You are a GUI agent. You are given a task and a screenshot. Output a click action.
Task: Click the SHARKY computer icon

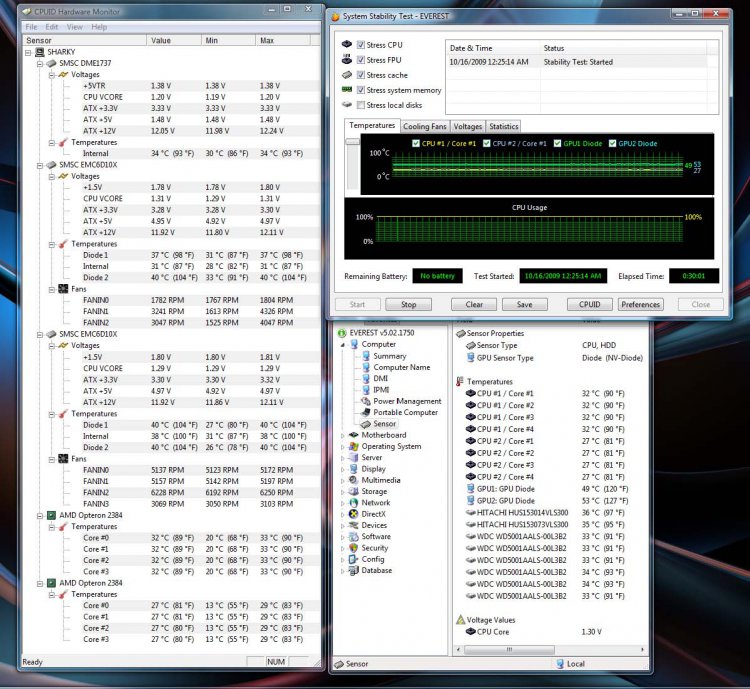click(40, 52)
